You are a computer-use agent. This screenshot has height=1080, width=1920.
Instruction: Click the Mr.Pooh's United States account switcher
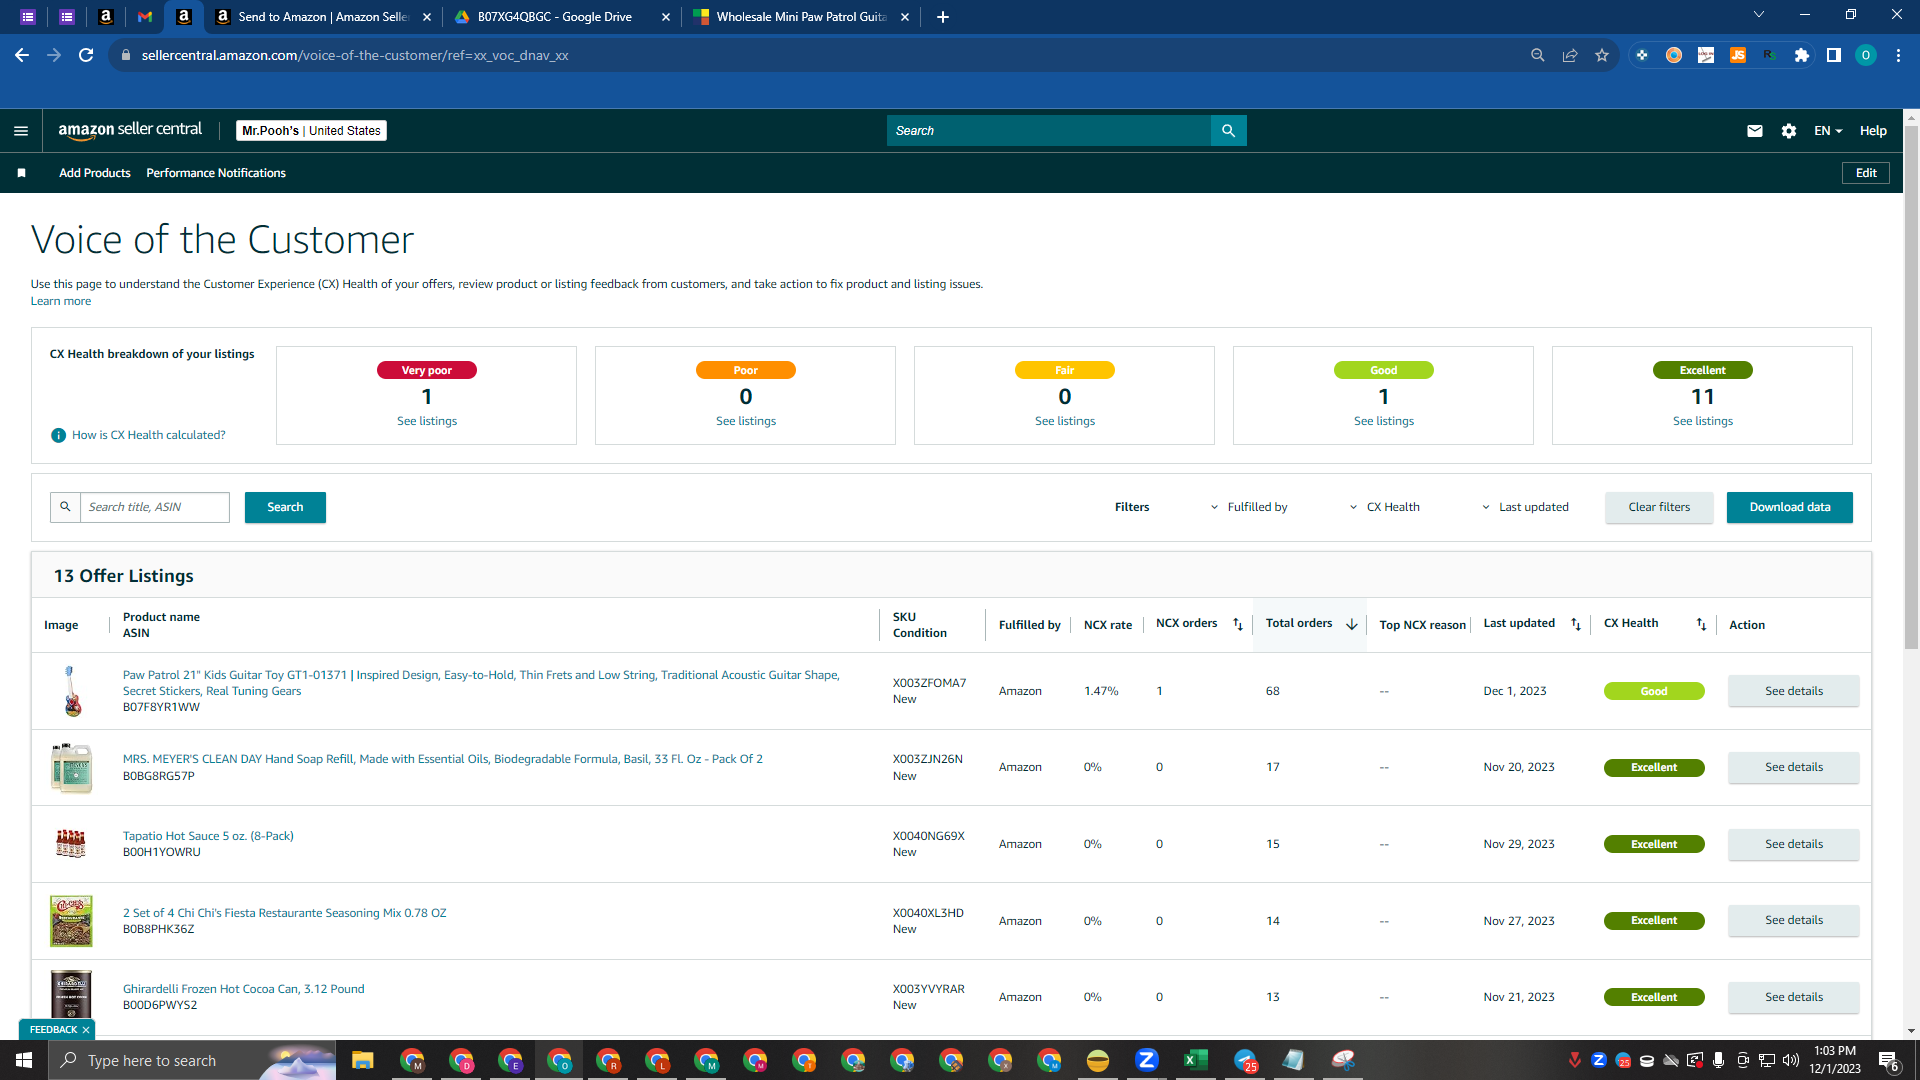(x=311, y=131)
